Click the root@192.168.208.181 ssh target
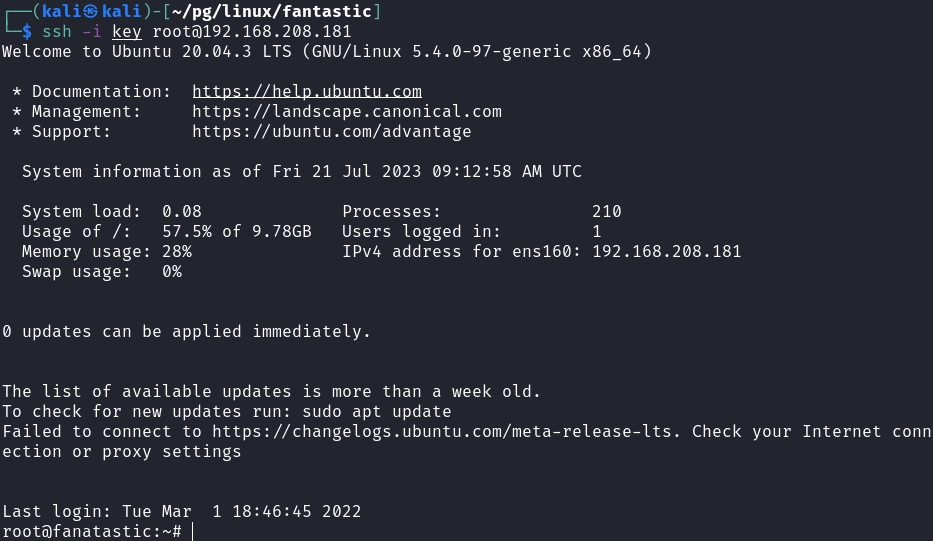 pos(251,31)
